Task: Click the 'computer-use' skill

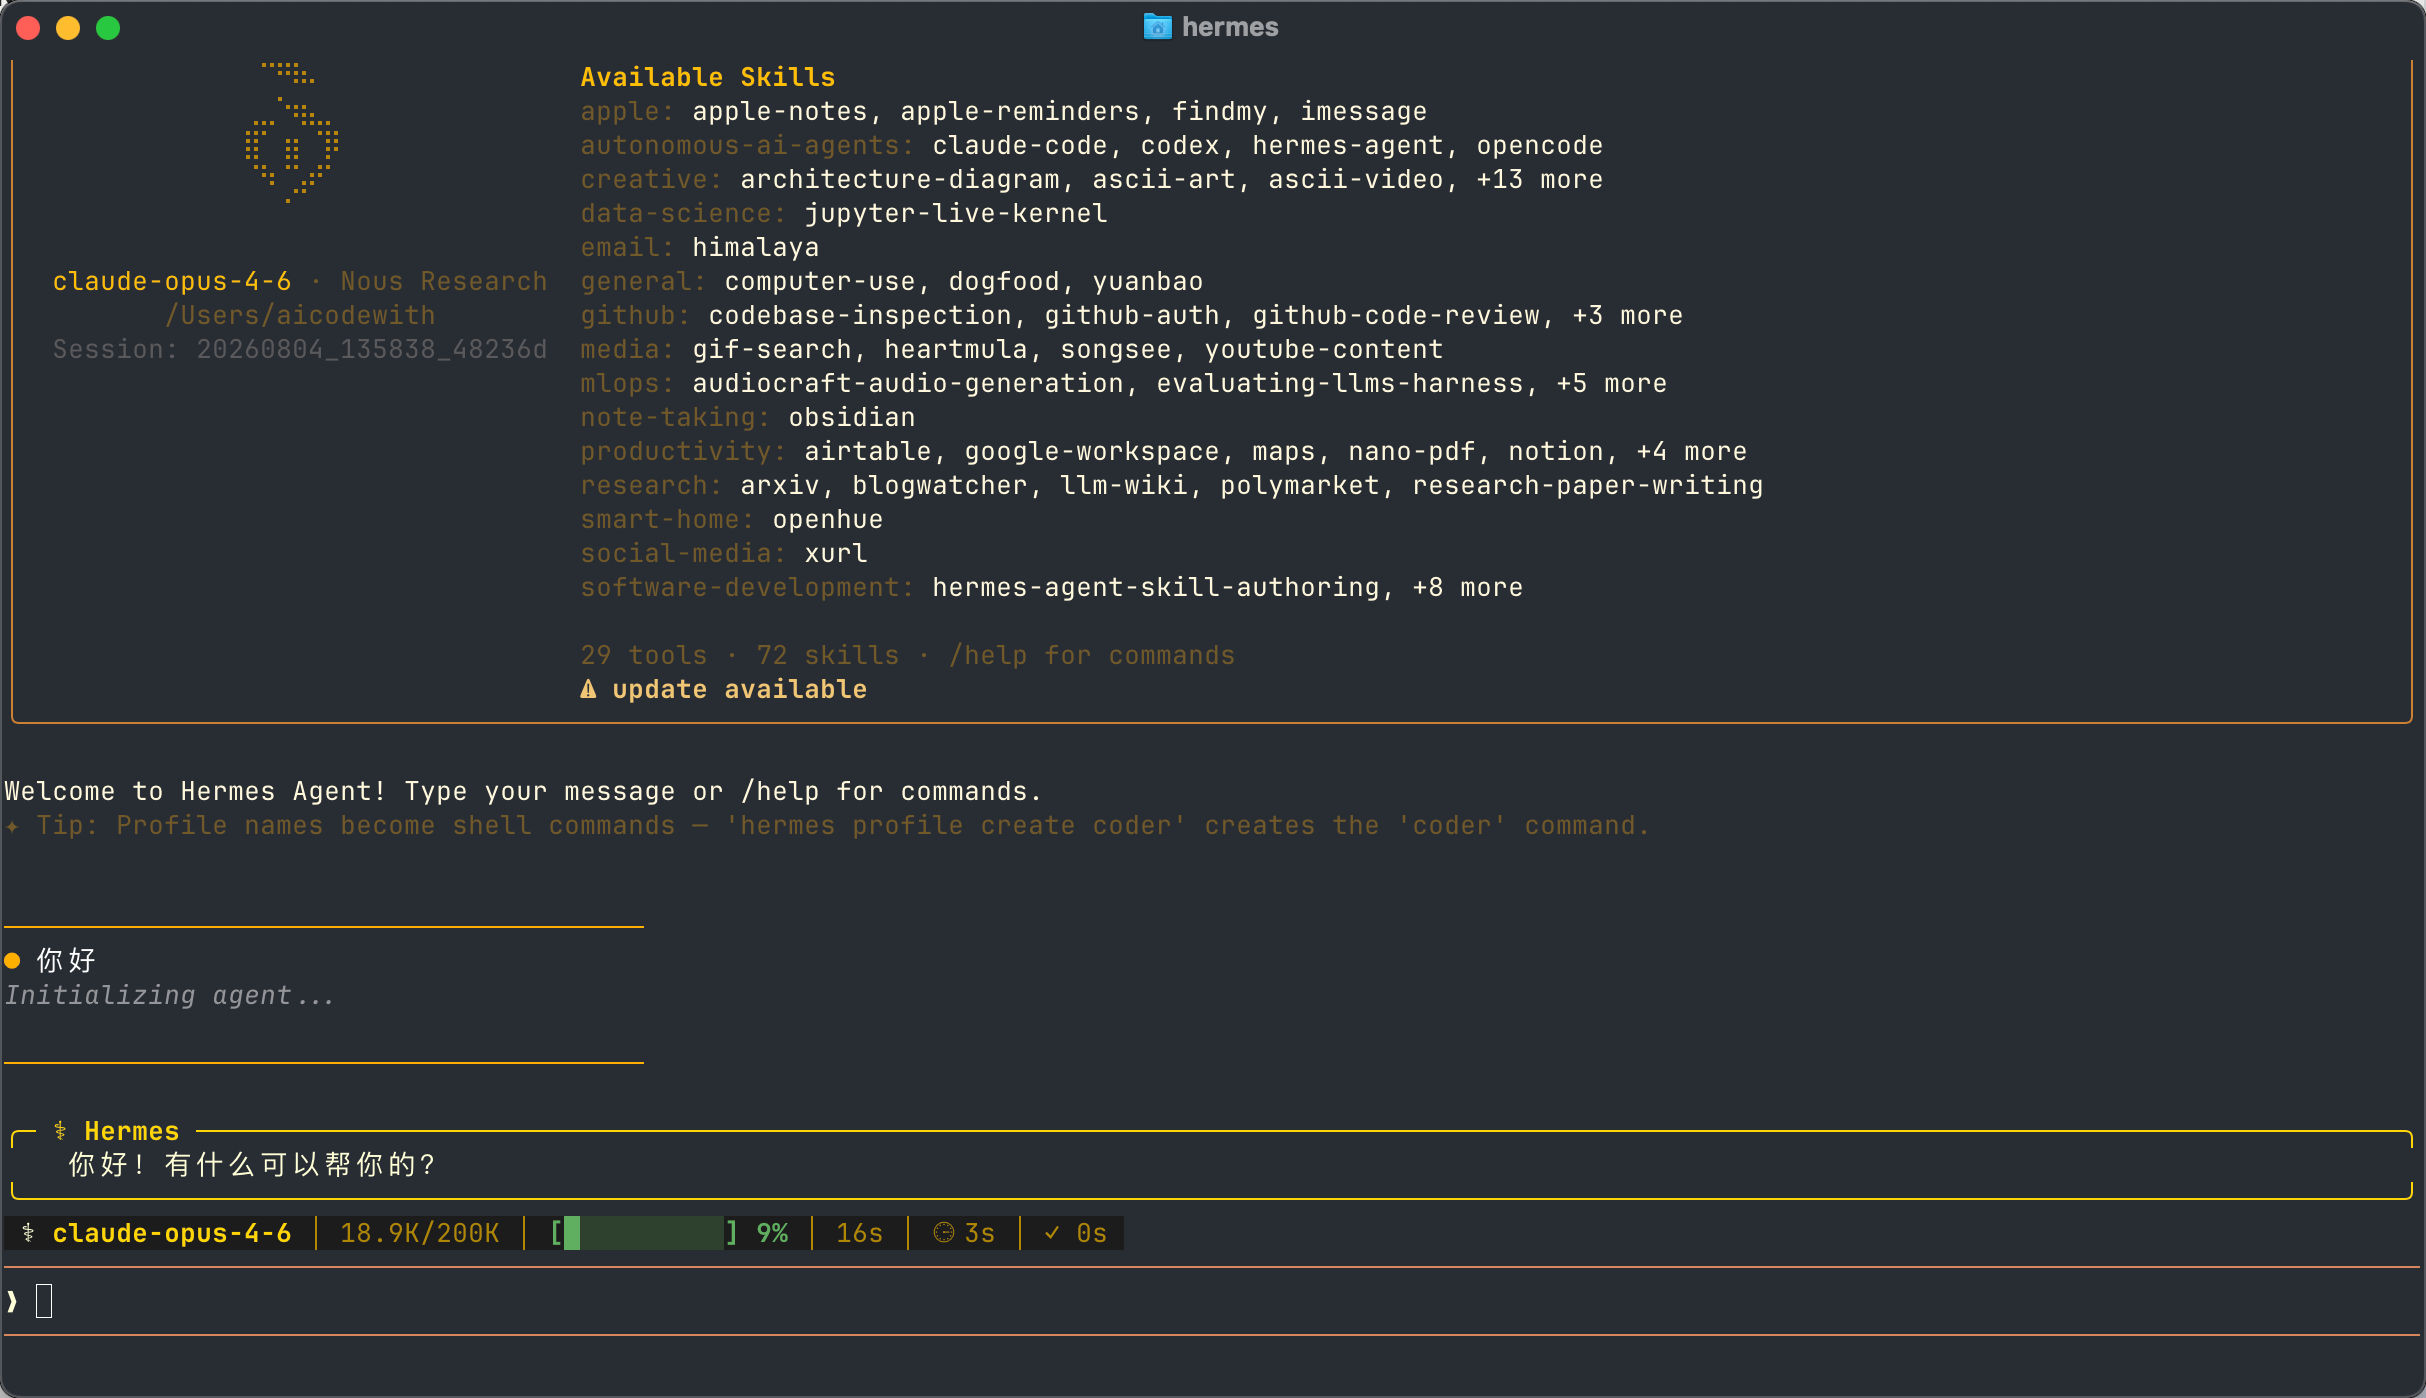Action: (x=819, y=281)
